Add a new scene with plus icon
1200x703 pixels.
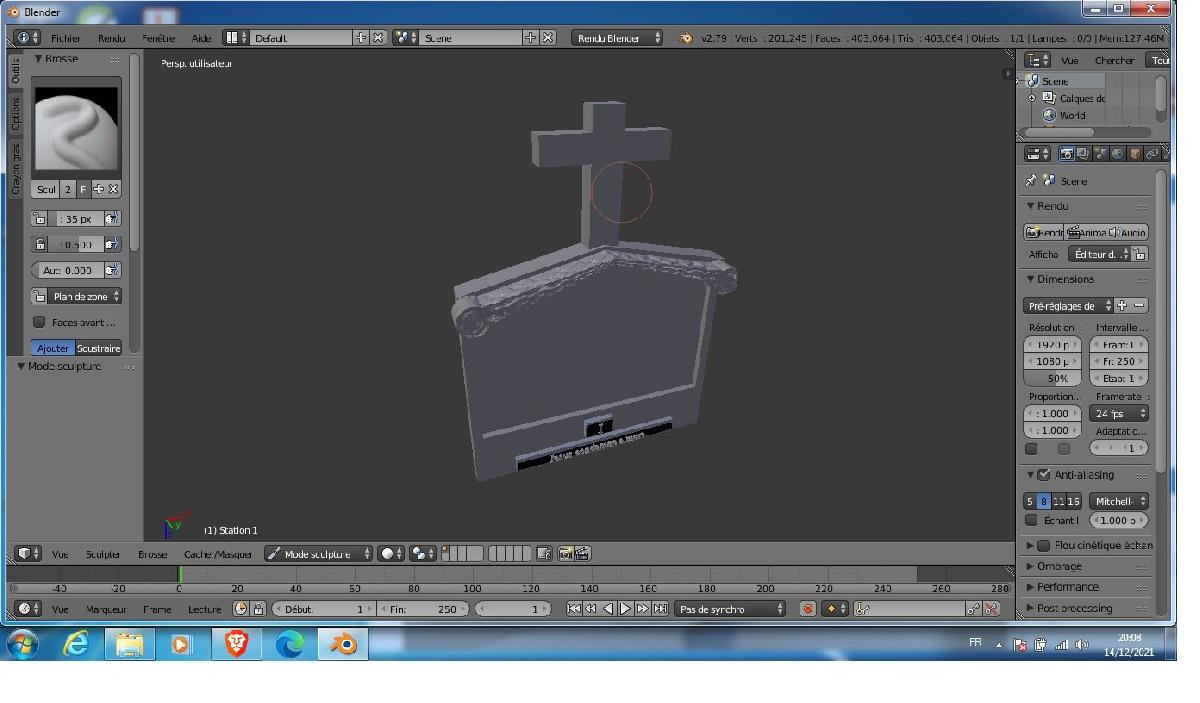click(x=531, y=38)
